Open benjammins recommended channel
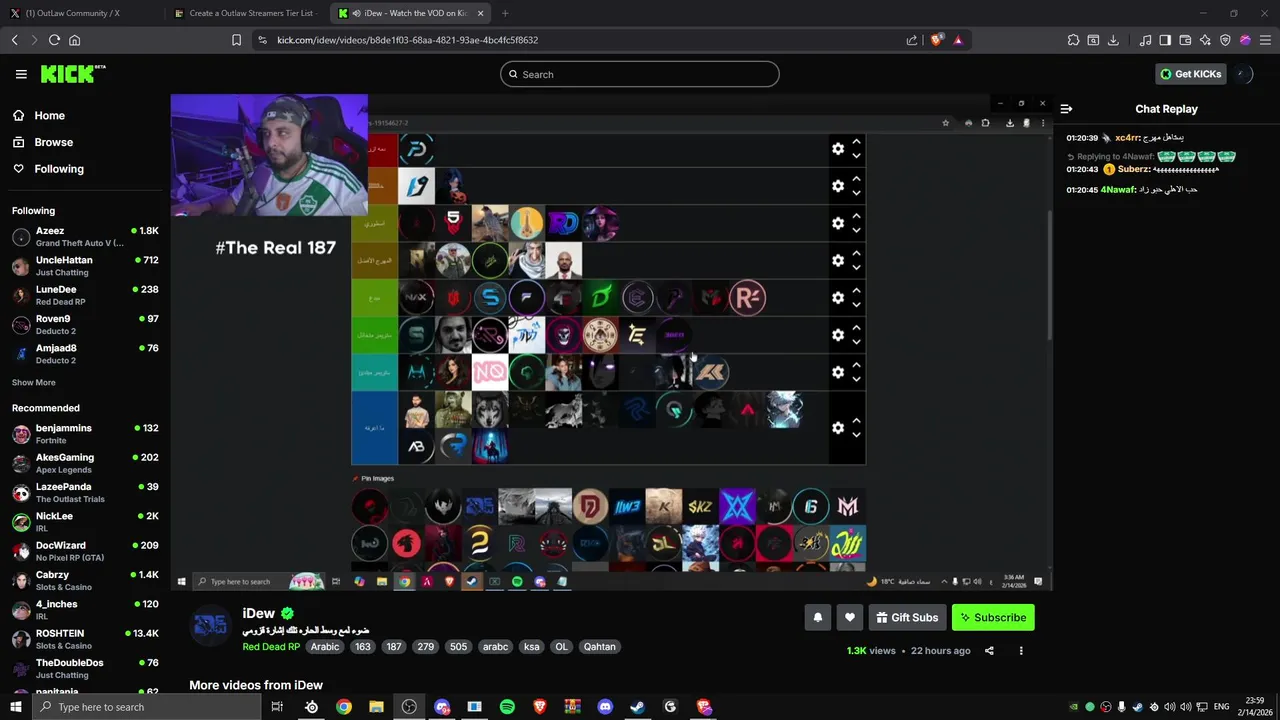1280x720 pixels. [x=85, y=434]
